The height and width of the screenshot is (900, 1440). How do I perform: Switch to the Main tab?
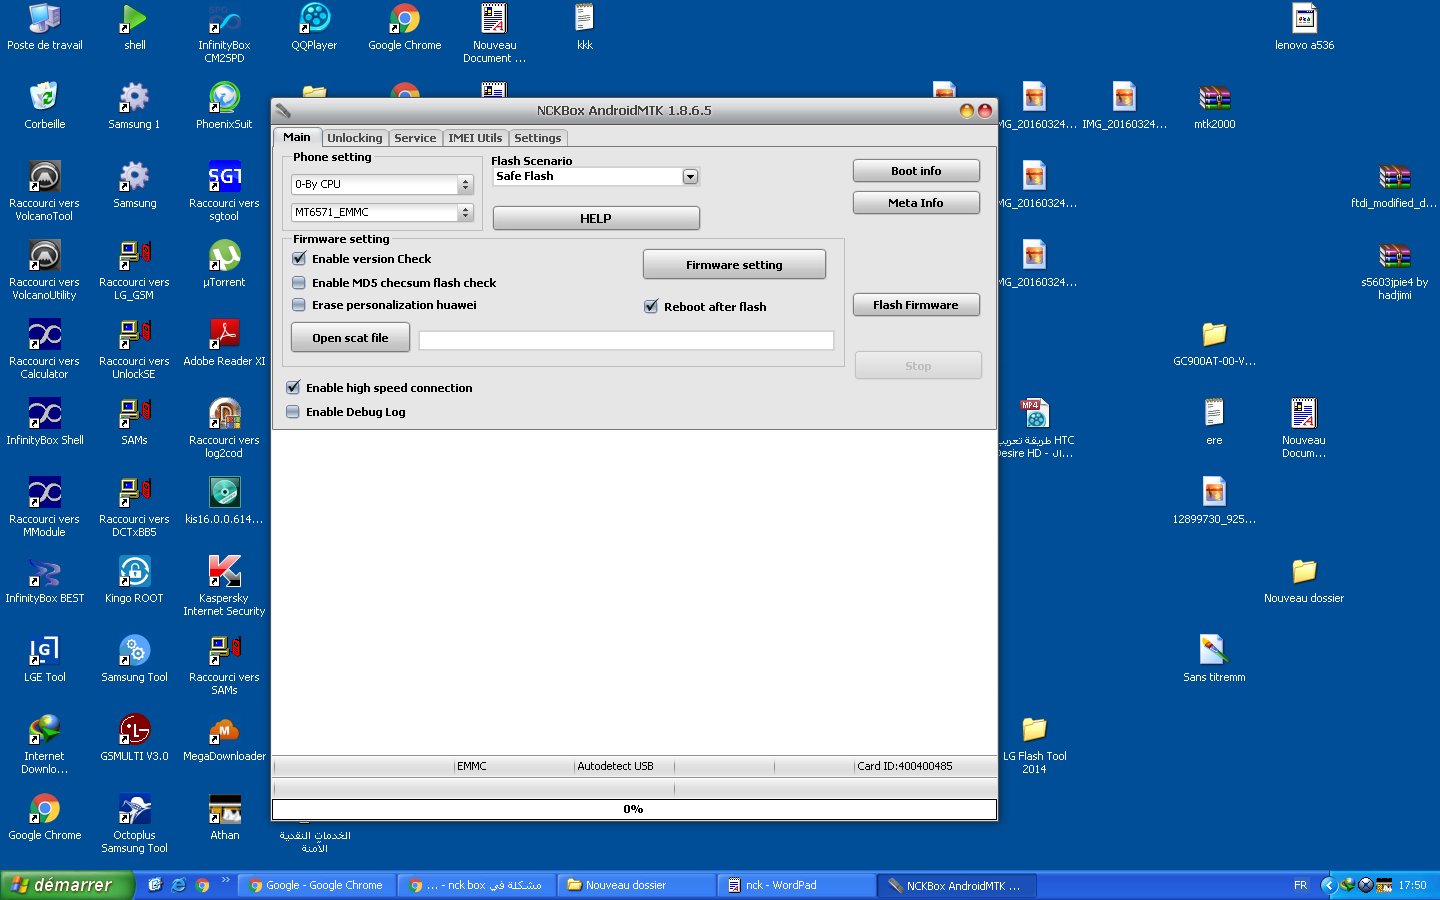tap(296, 137)
